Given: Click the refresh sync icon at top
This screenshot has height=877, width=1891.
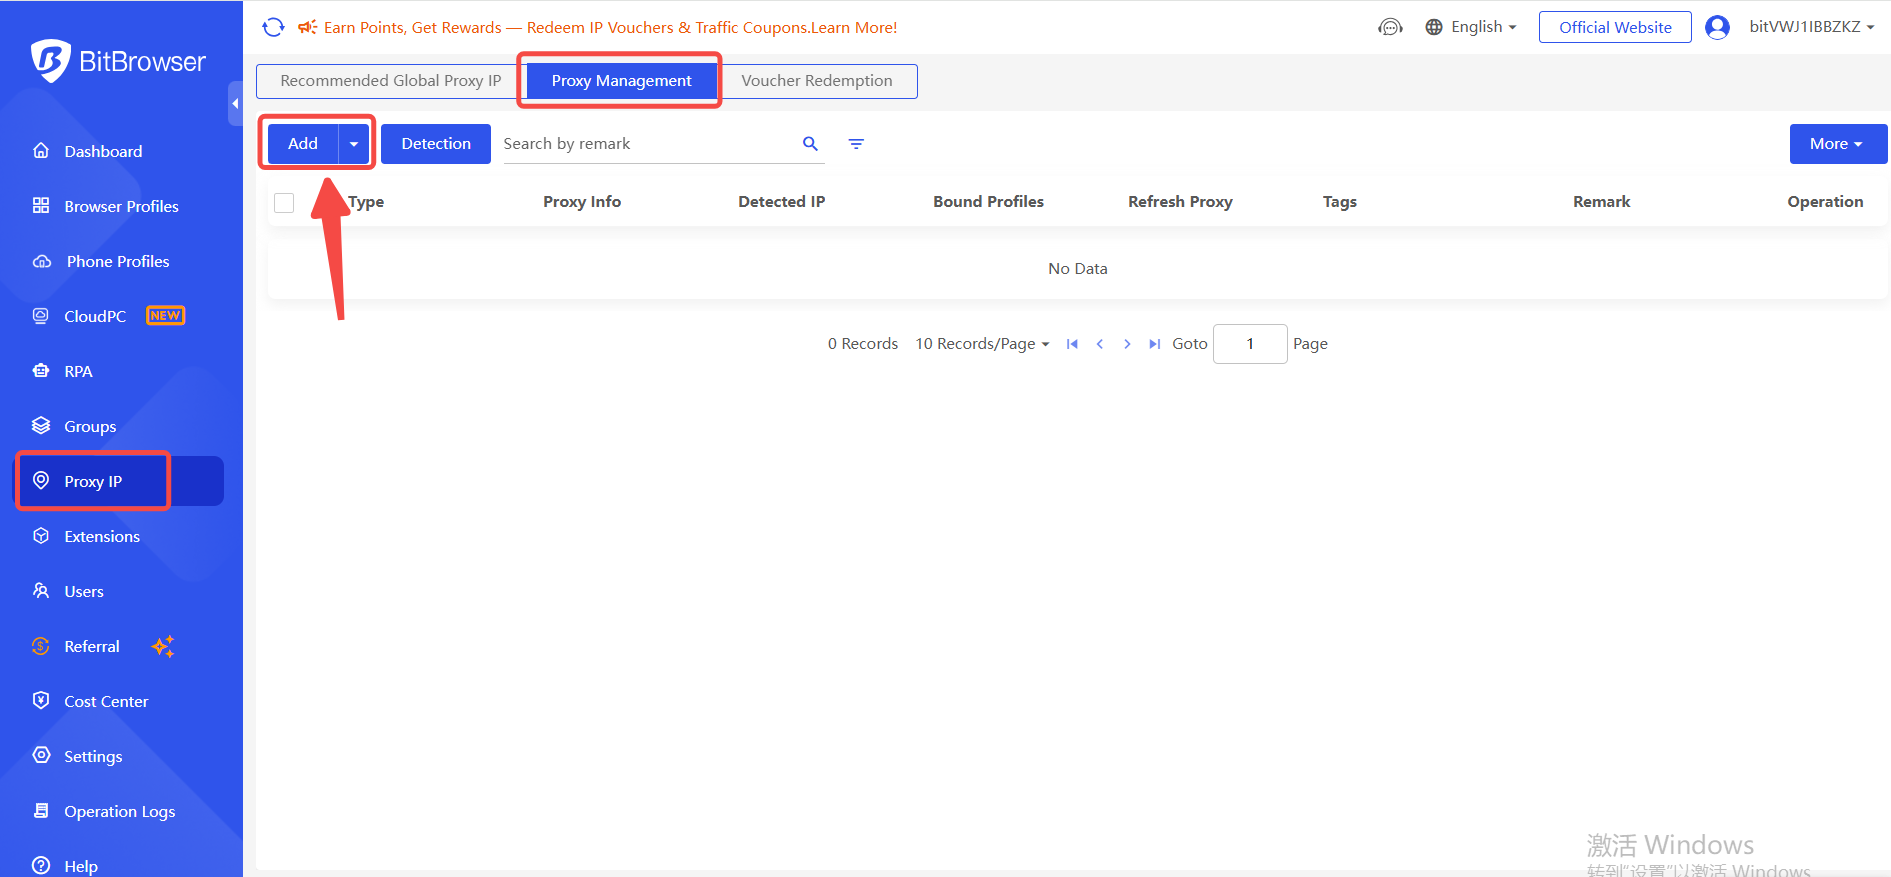Looking at the screenshot, I should 273,27.
